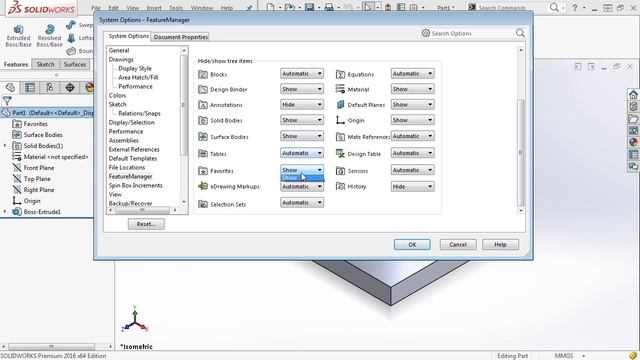Click Save icon in top toolbar
The width and height of the screenshot is (640, 360).
point(309,7)
